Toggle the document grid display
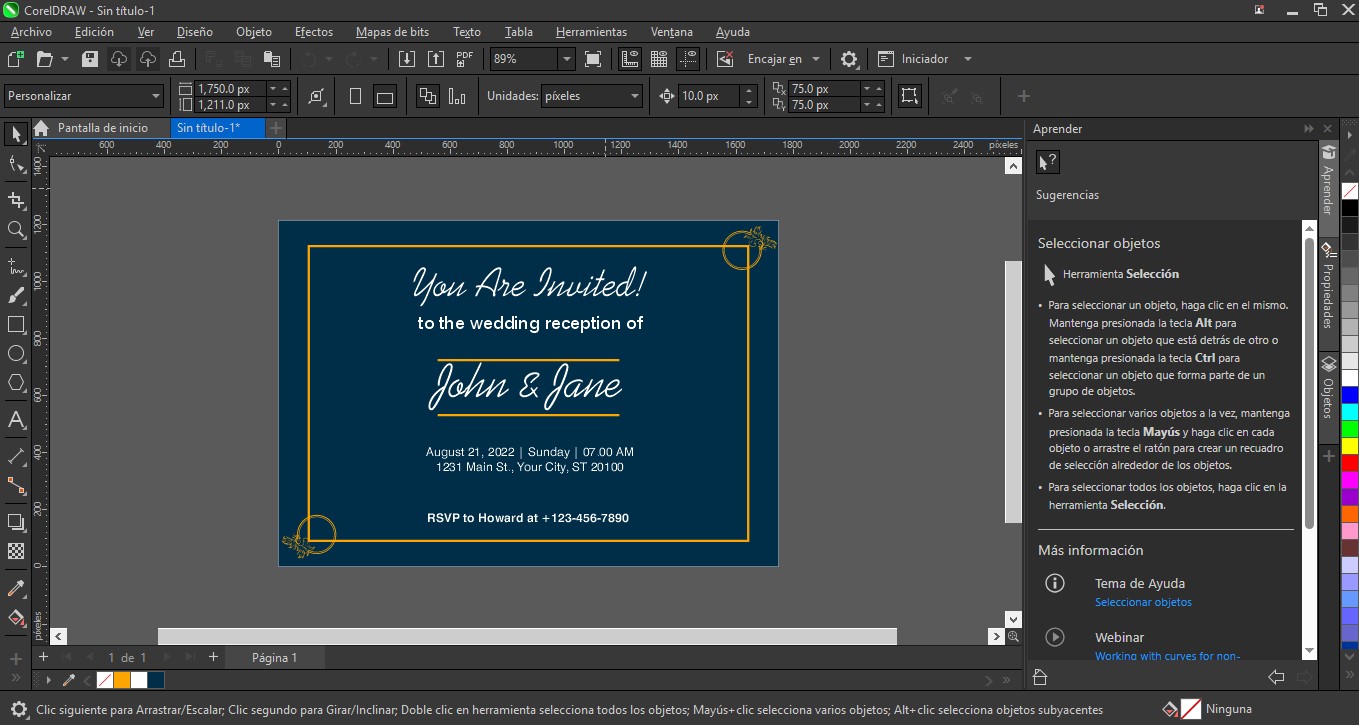 pos(660,58)
